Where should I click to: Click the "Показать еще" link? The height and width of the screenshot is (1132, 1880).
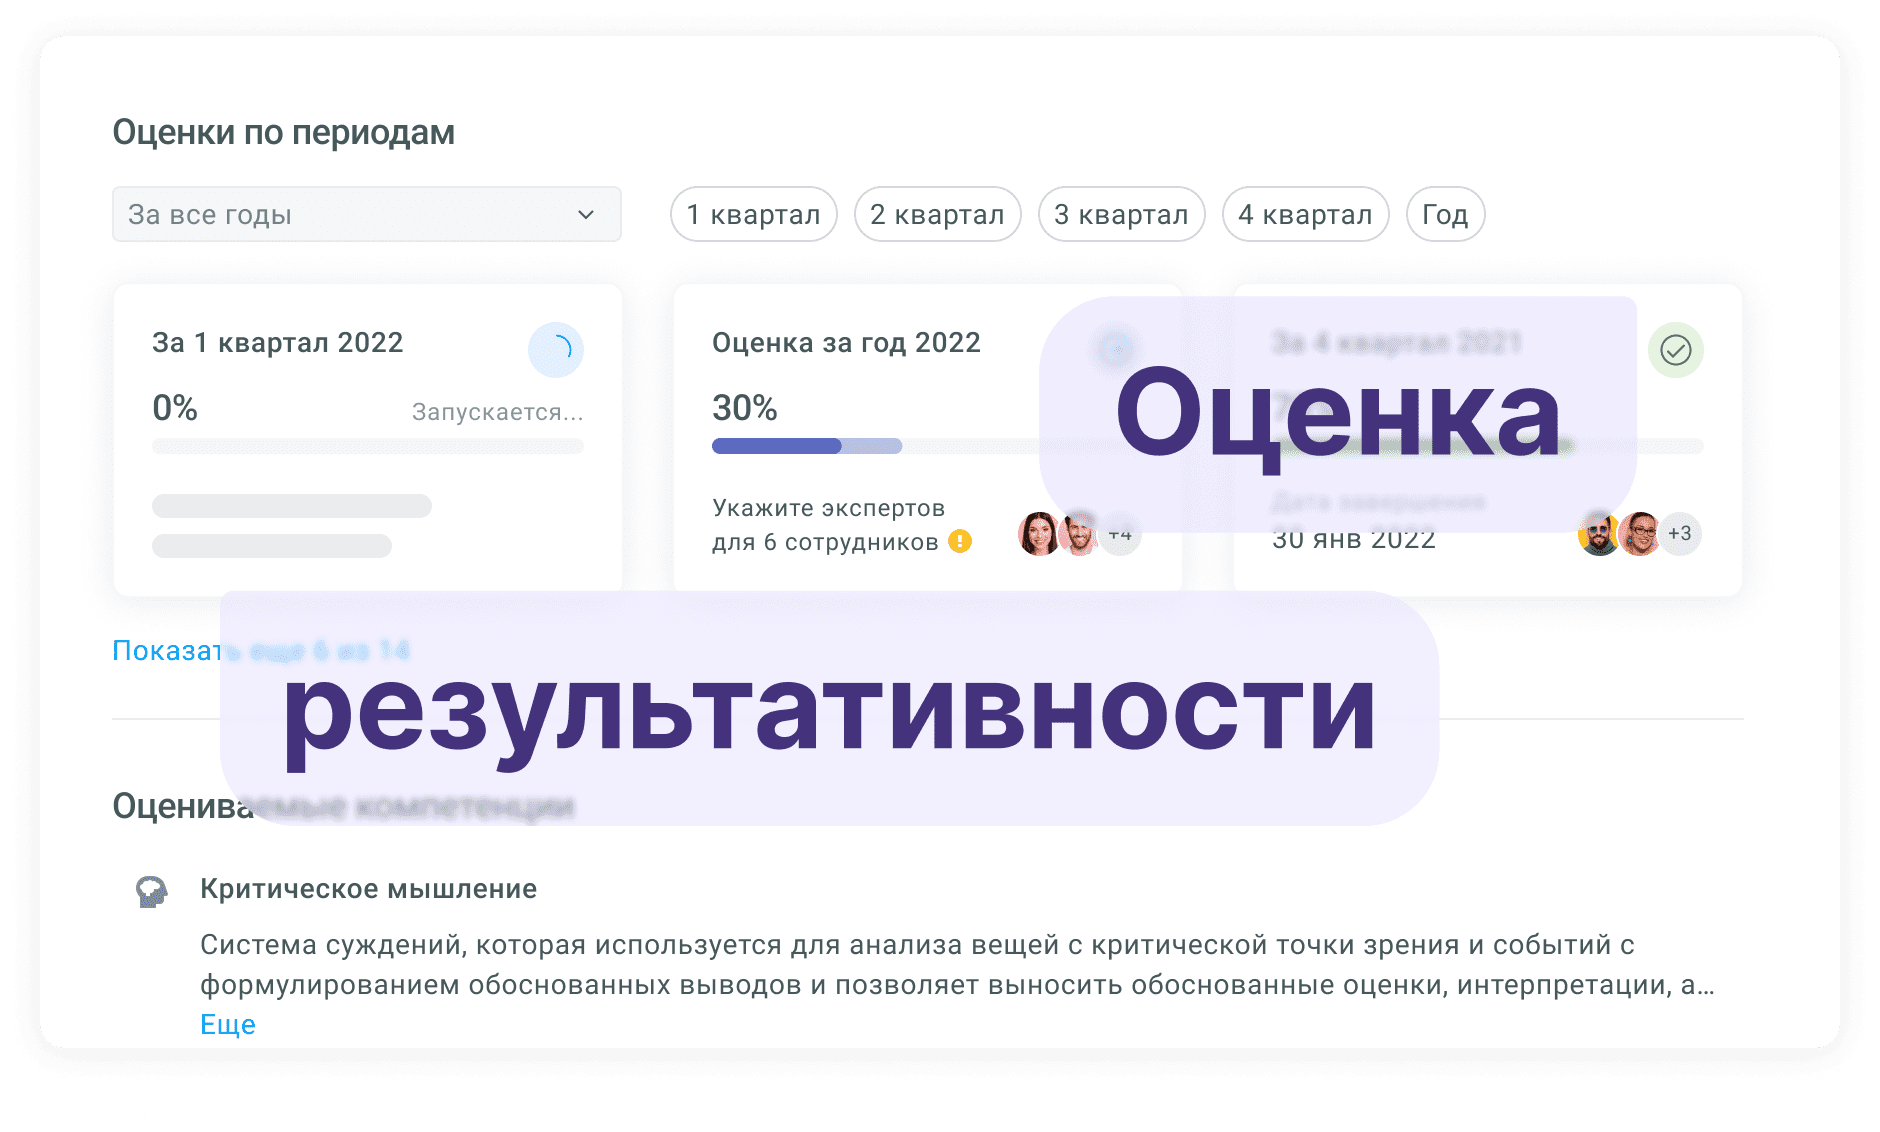(260, 650)
